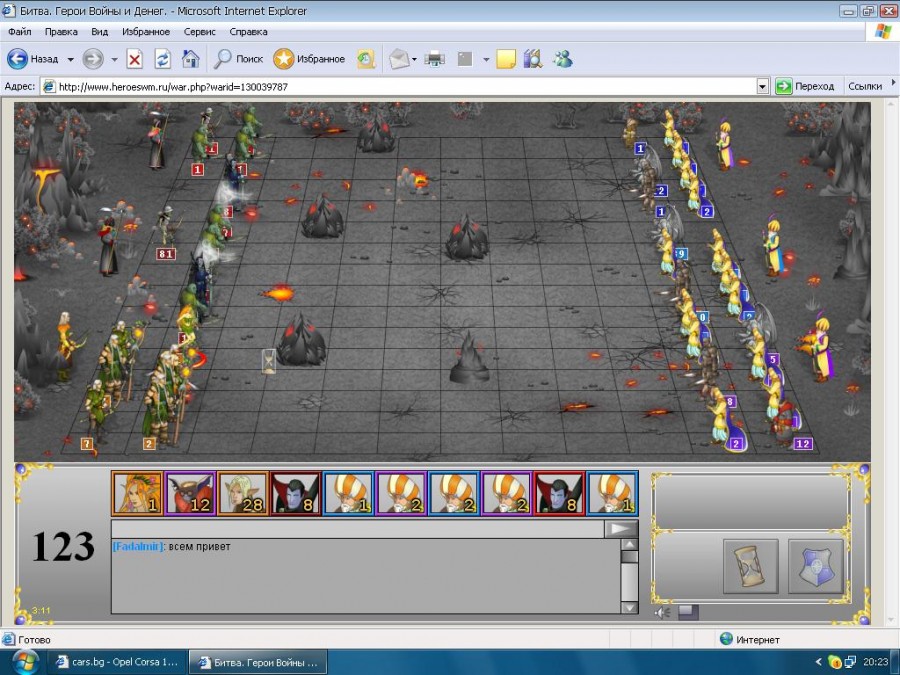Open the Файл menu
This screenshot has width=900, height=675.
click(20, 32)
